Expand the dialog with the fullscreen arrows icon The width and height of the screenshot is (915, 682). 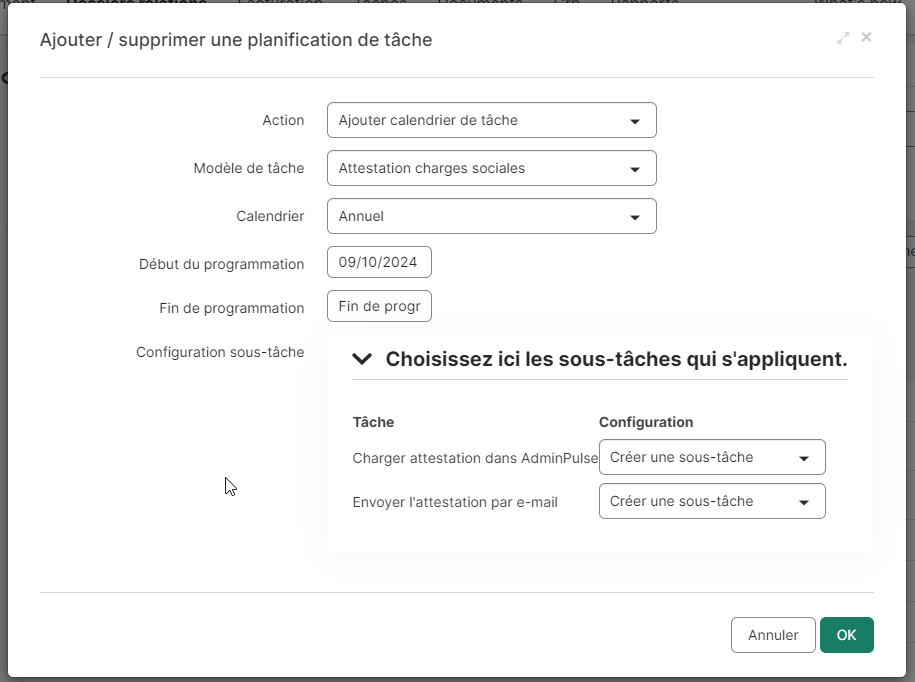843,39
